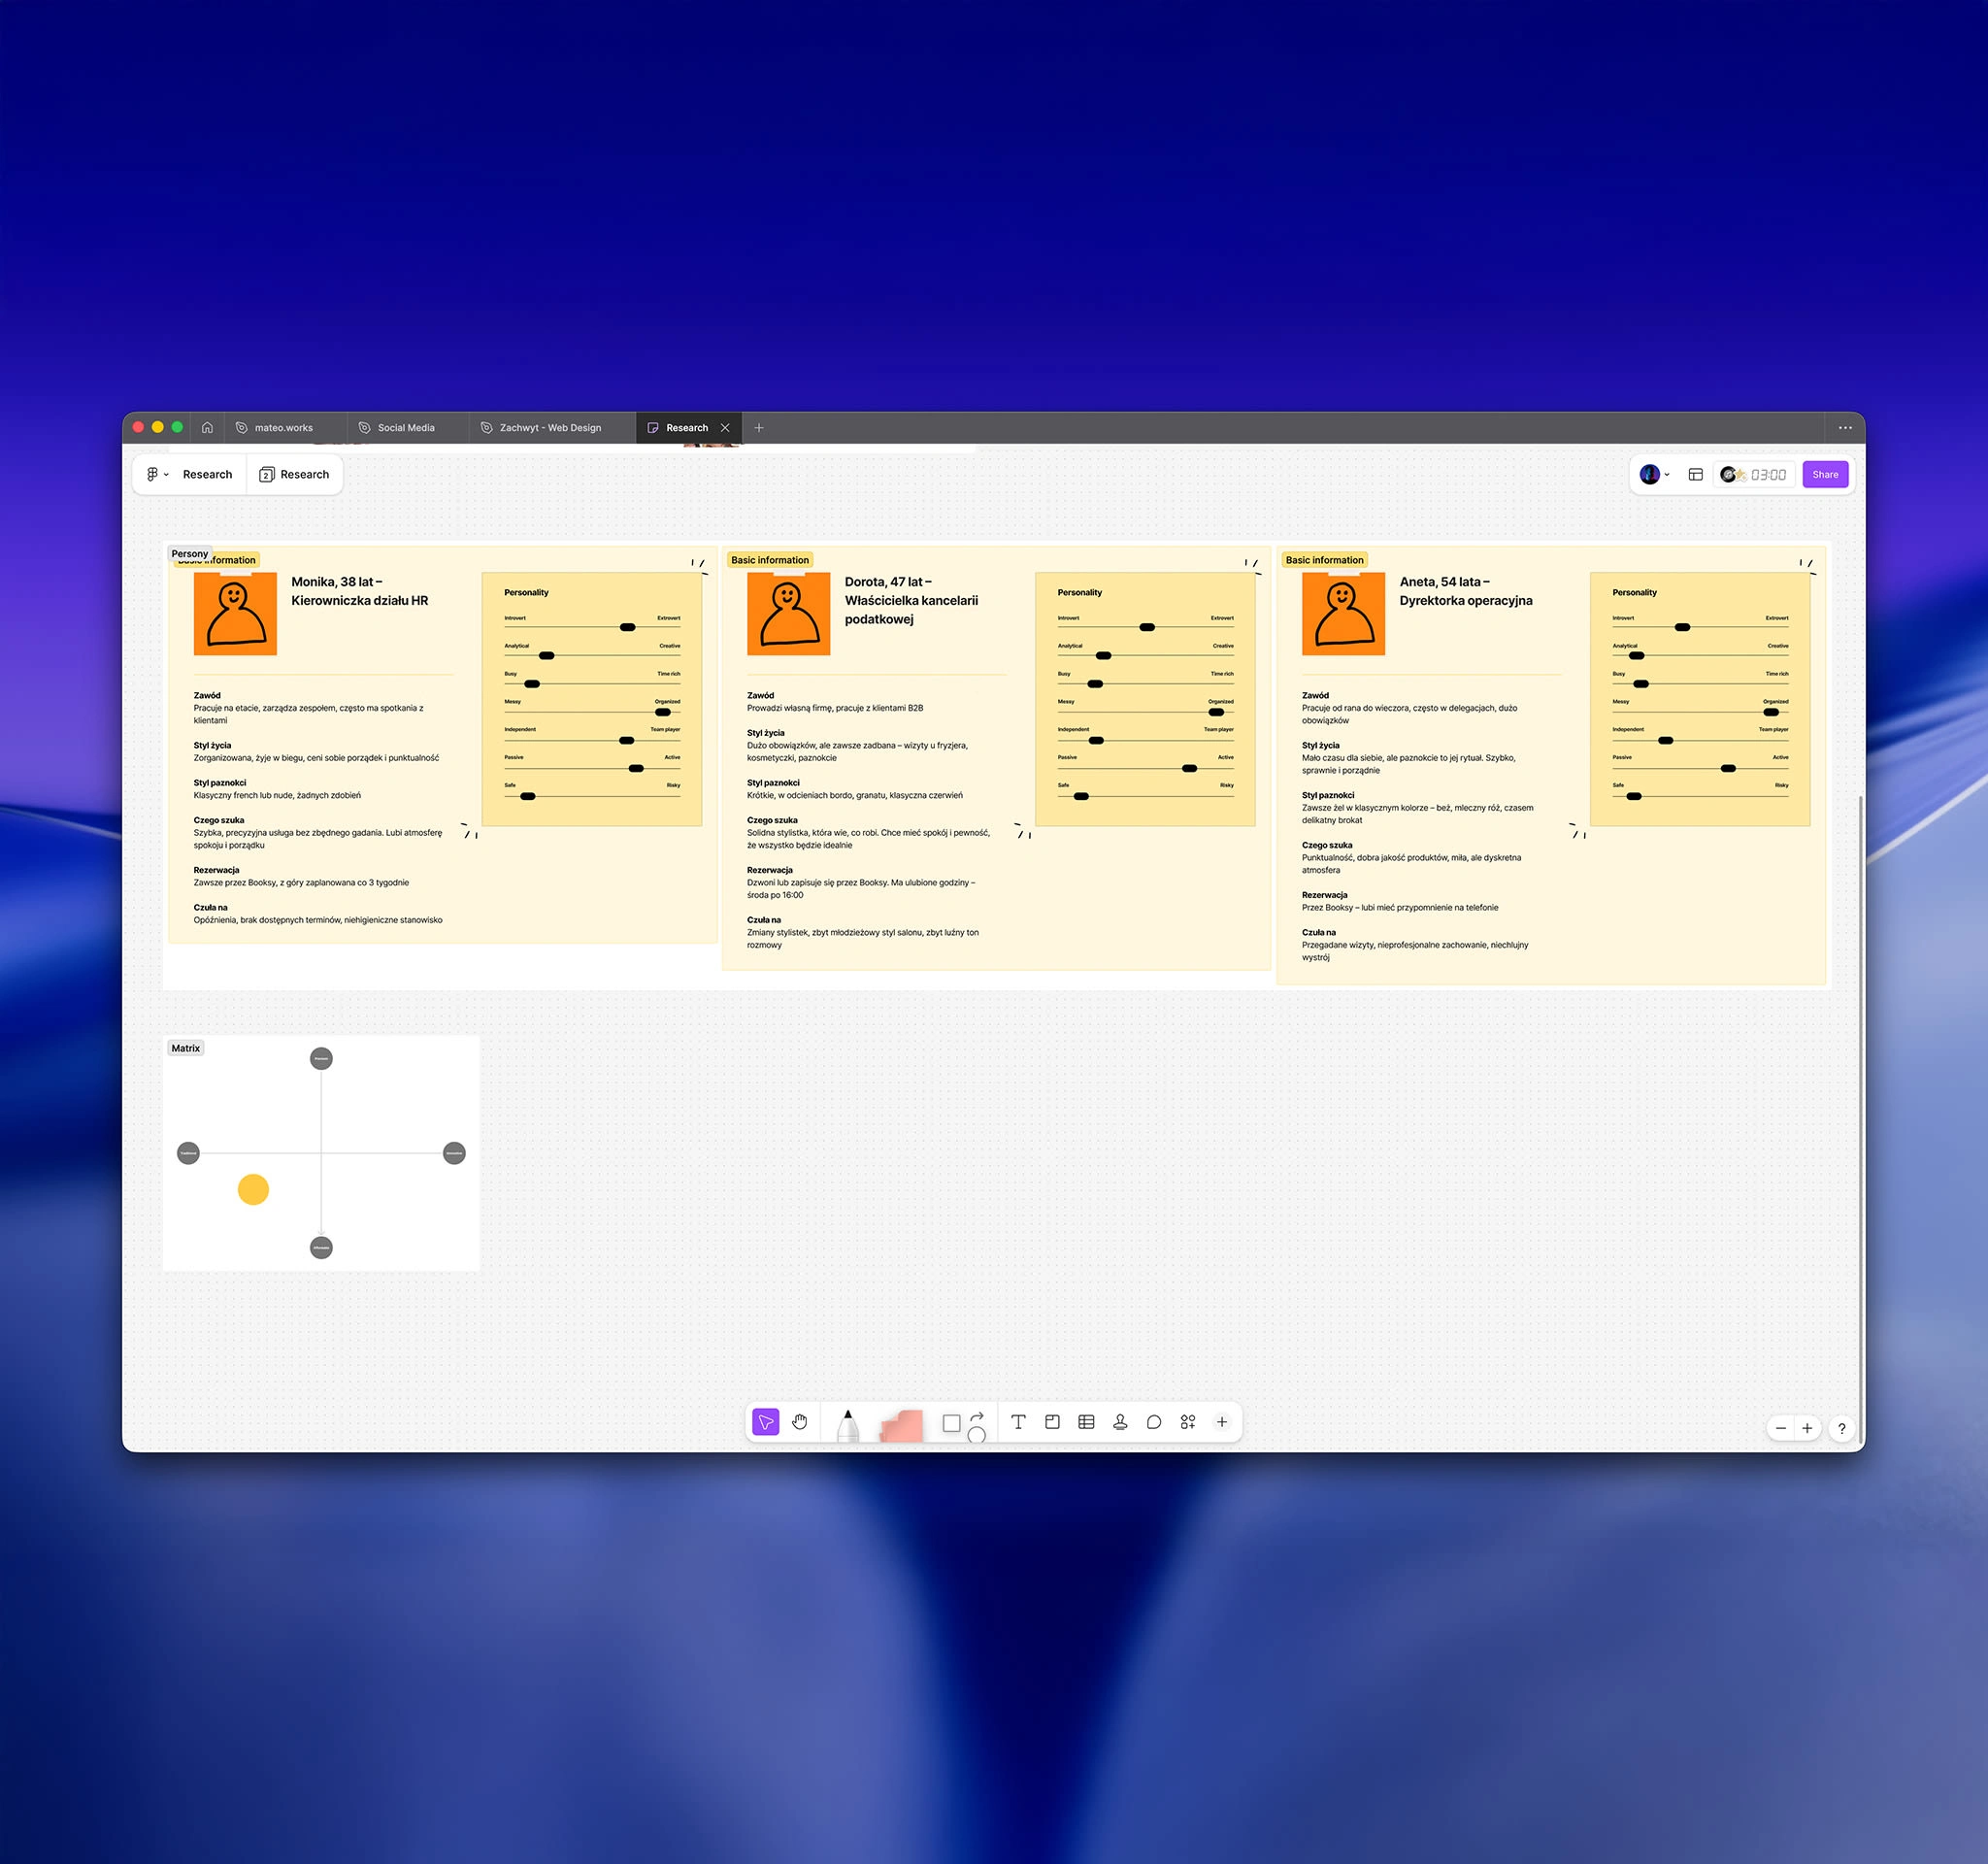The width and height of the screenshot is (1988, 1864).
Task: Insert a table from toolbar
Action: [1086, 1421]
